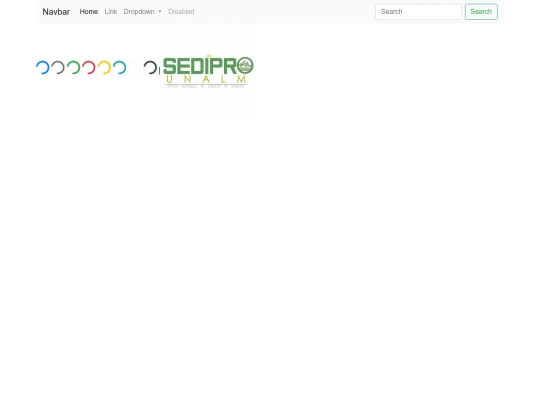Click the blue loading spinner
Viewport: 540px width, 405px height.
[43, 68]
